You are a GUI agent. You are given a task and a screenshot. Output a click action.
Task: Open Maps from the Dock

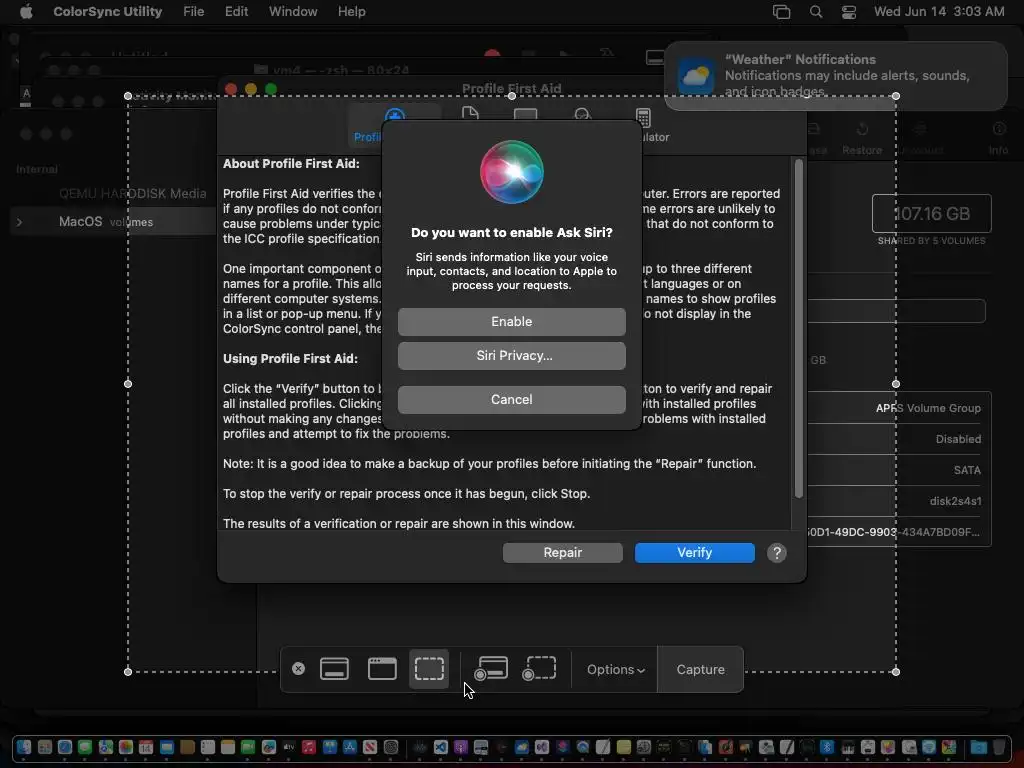[106, 747]
